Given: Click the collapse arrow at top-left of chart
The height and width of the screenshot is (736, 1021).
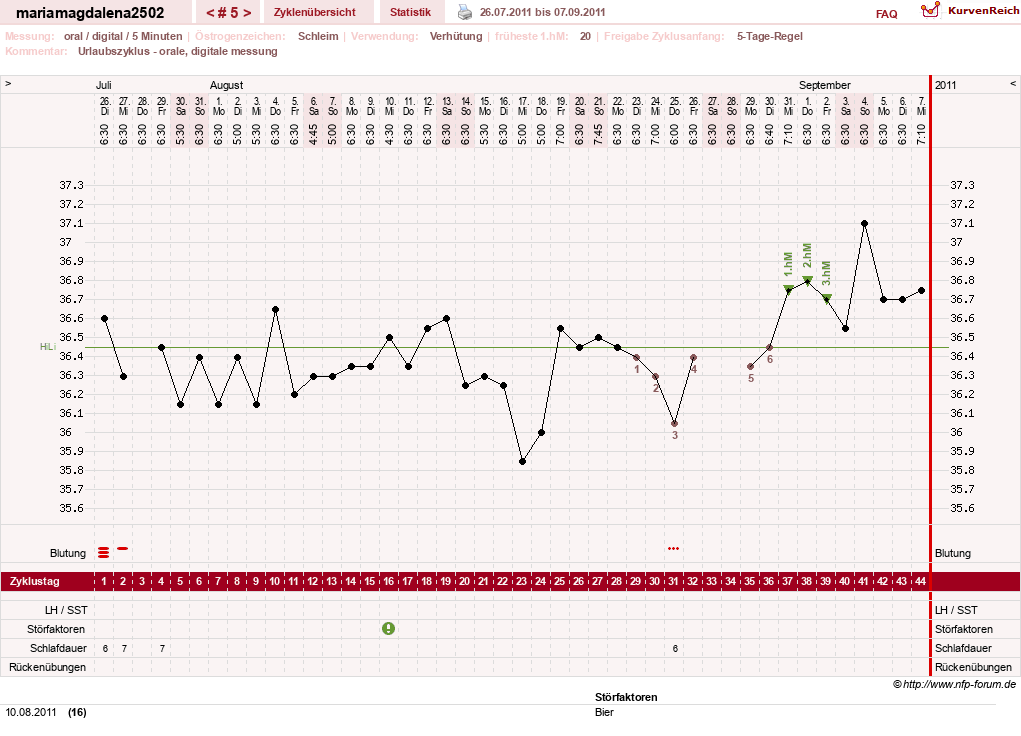Looking at the screenshot, I should 8,83.
